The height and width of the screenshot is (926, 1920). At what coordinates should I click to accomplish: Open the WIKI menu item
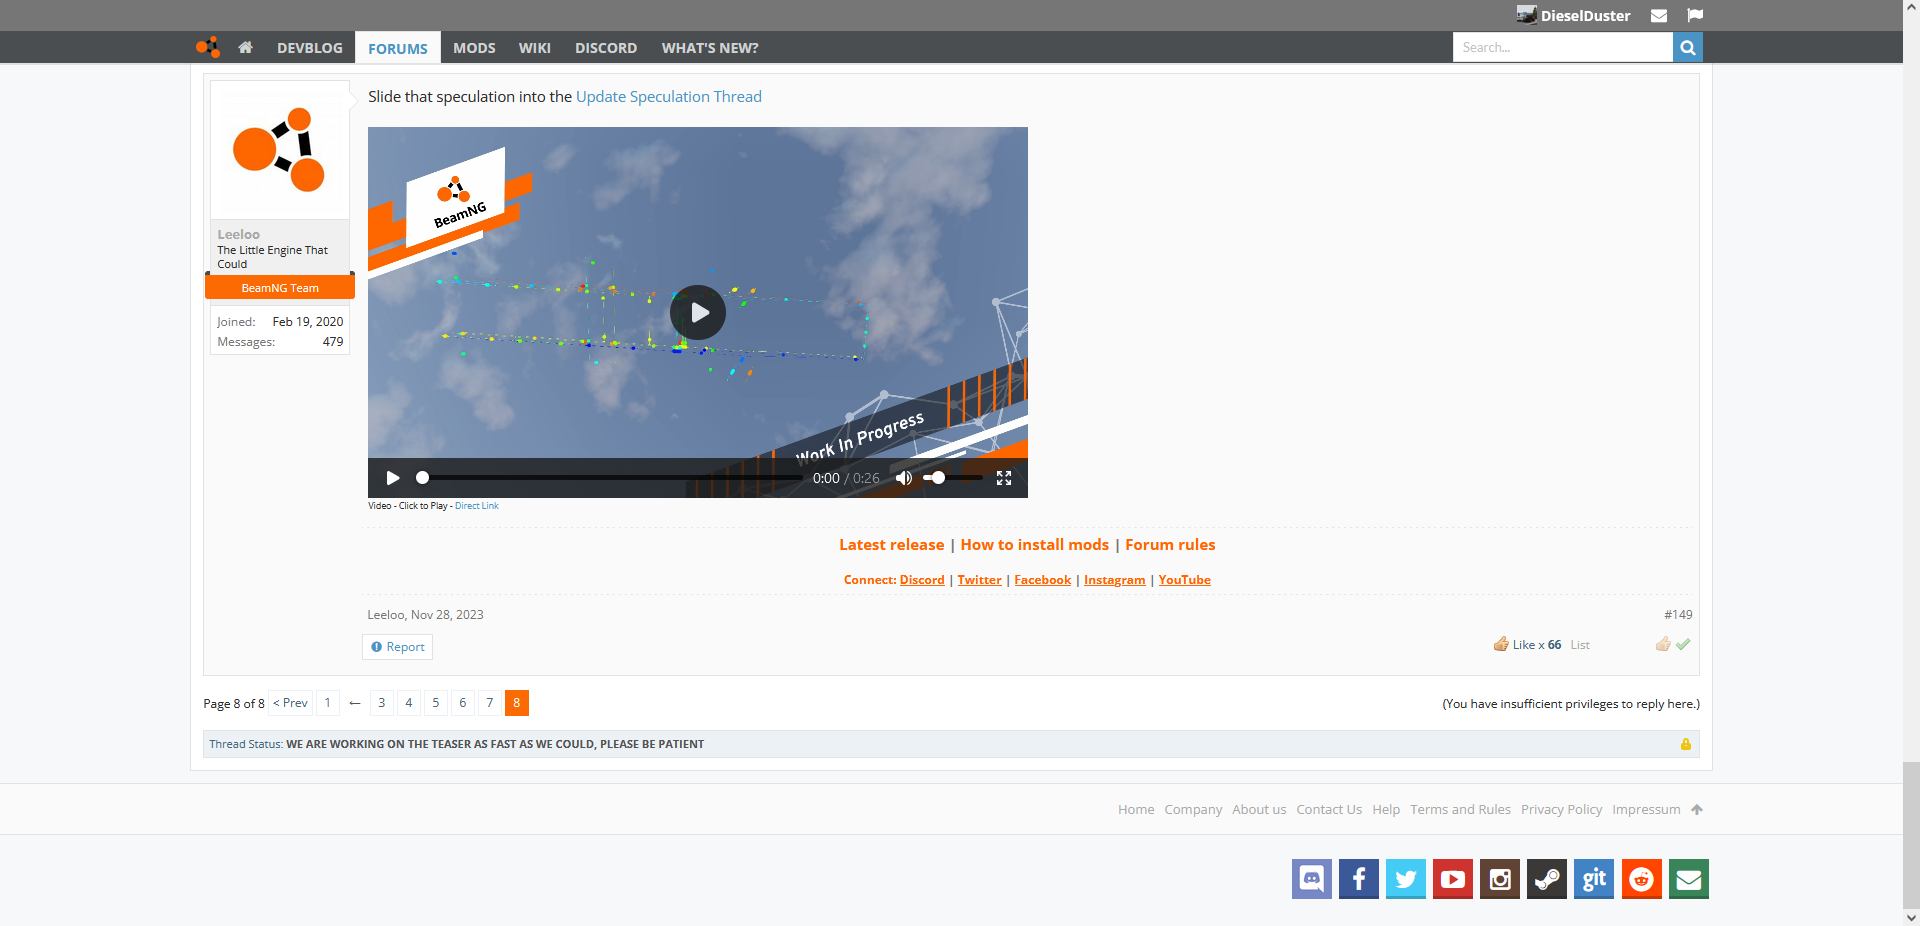pyautogui.click(x=535, y=48)
